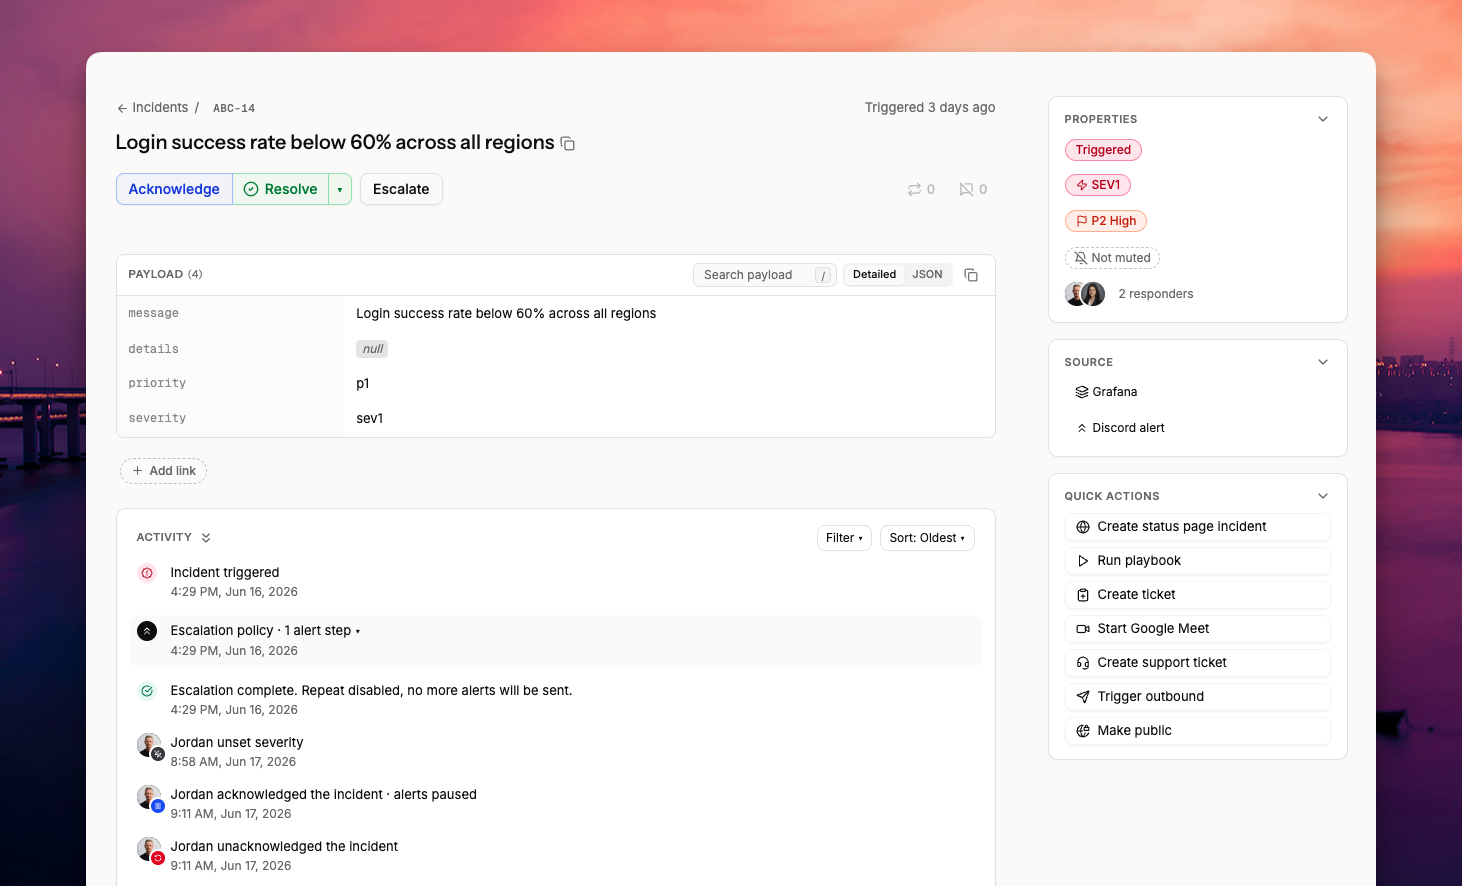Viewport: 1462px width, 886px height.
Task: Click the sev1 severity payload value
Action: click(370, 419)
